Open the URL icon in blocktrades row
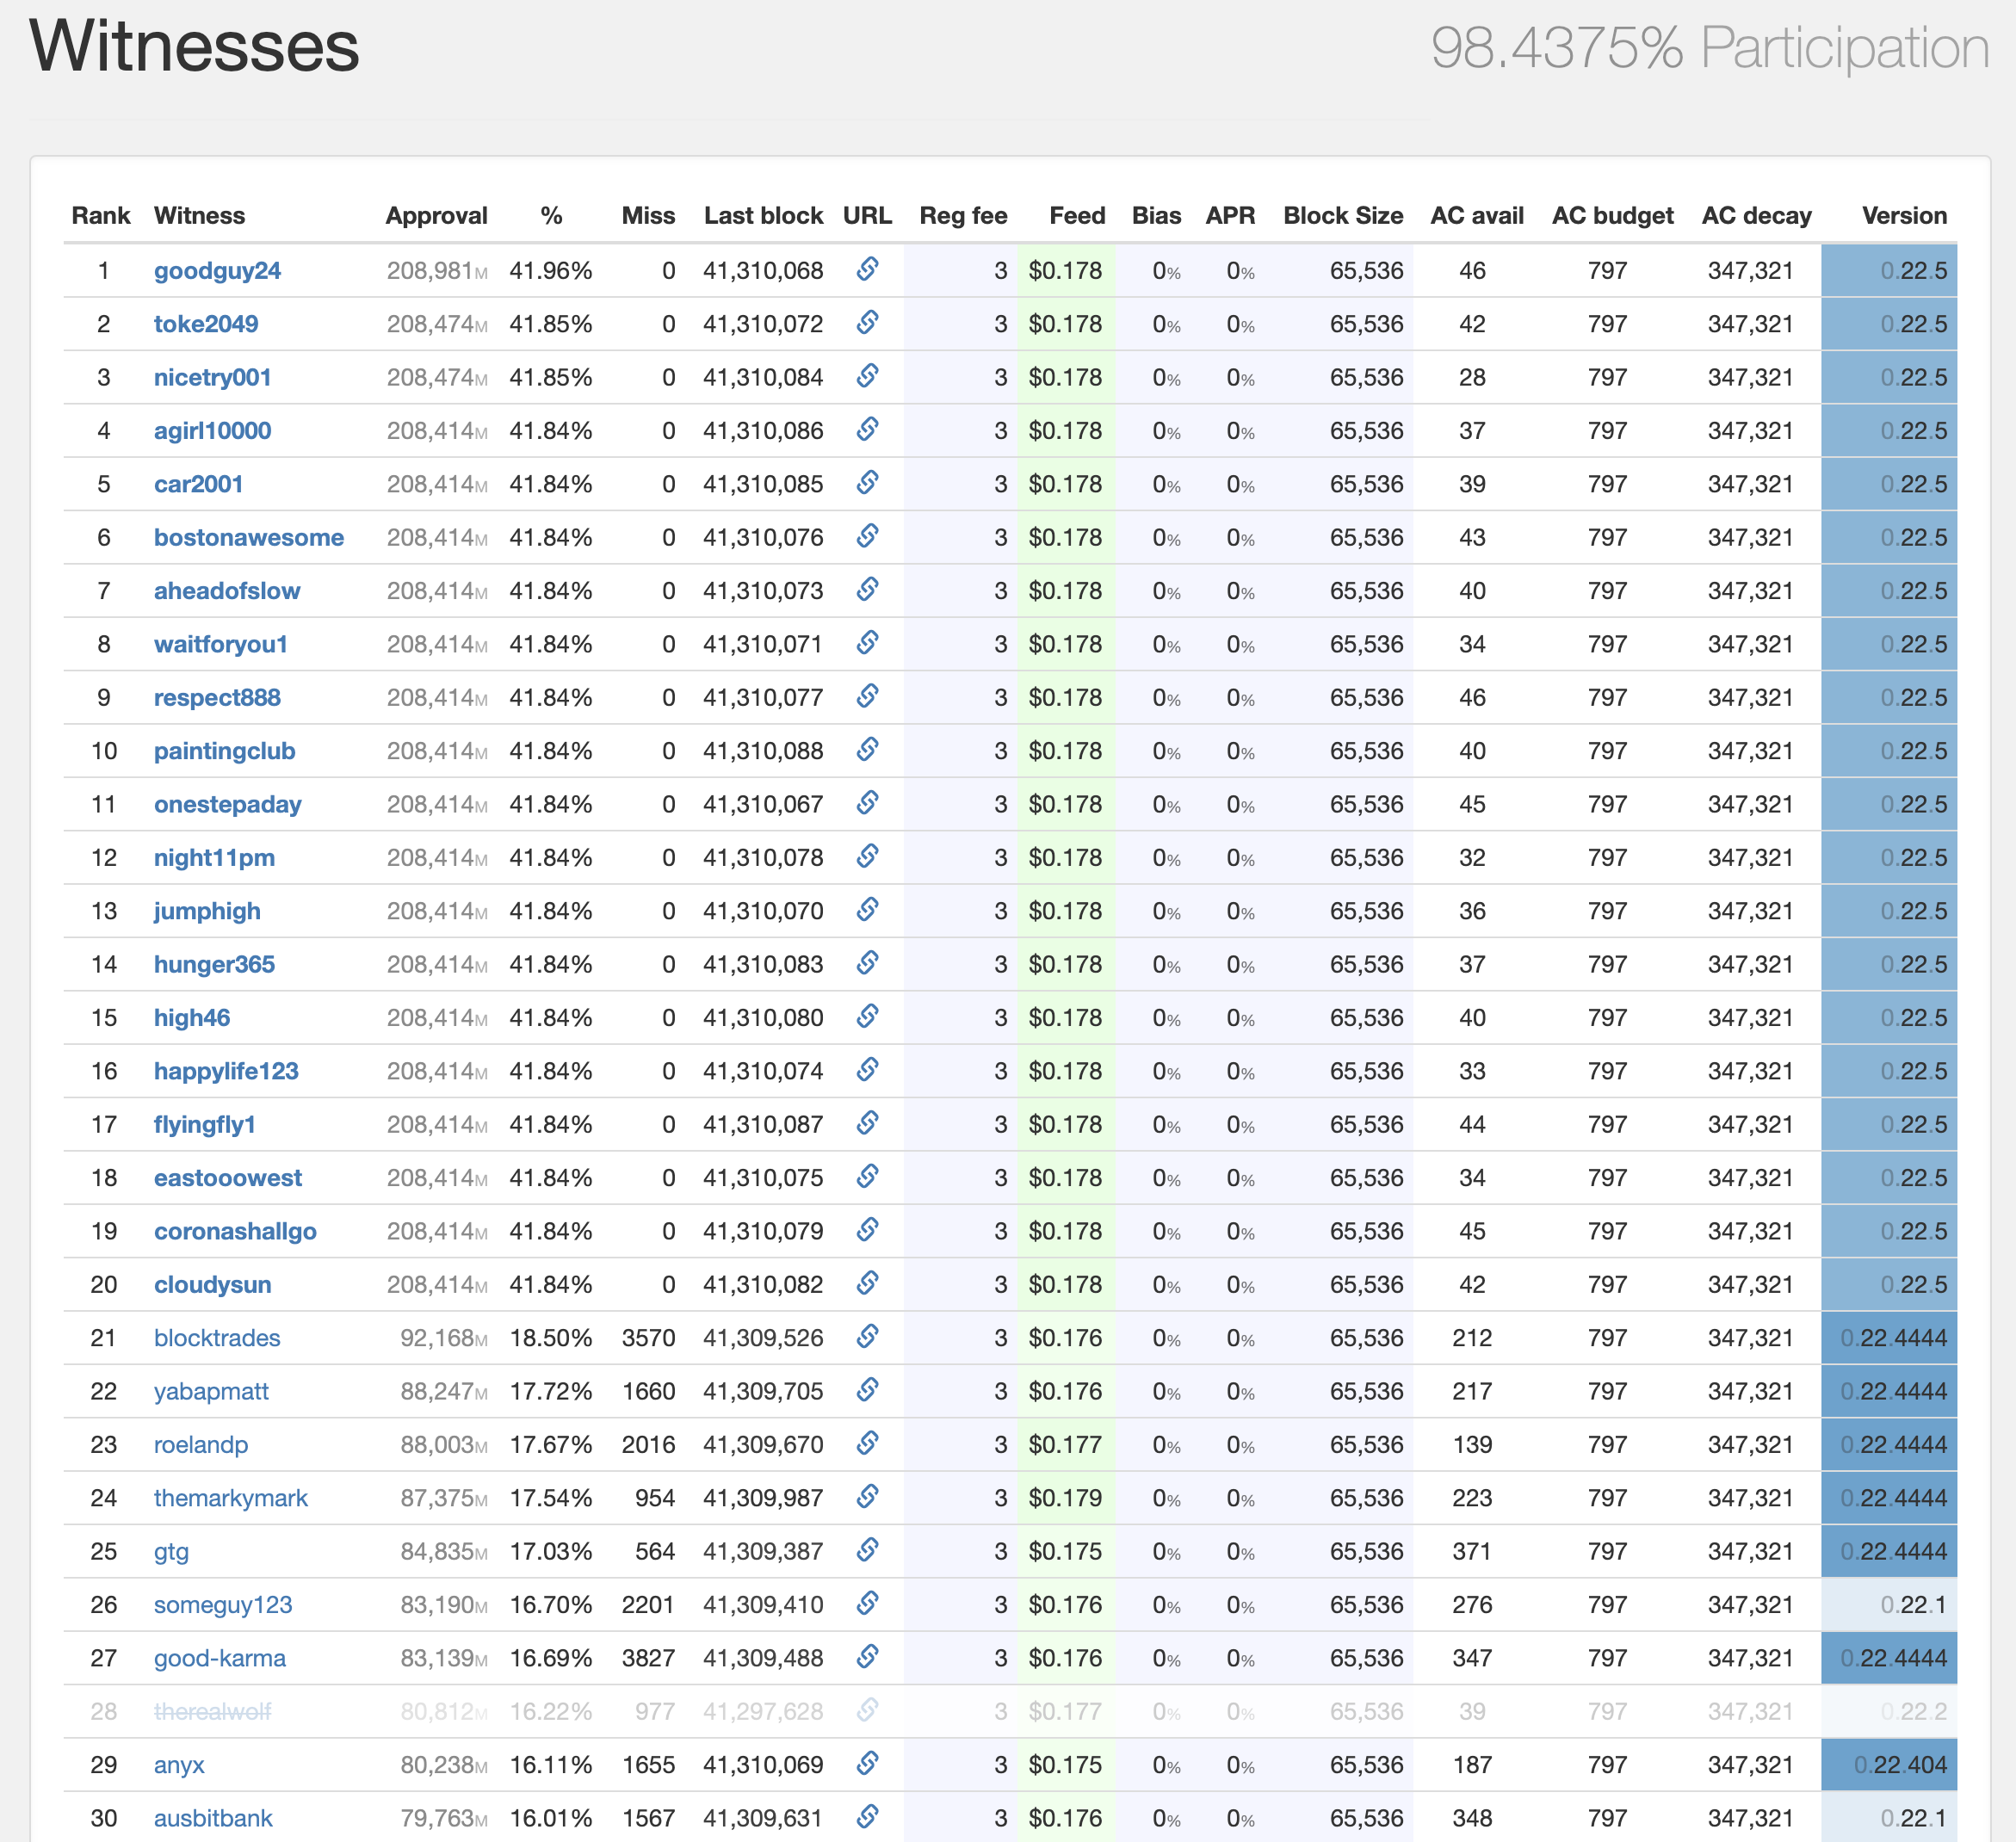The image size is (2016, 1842). click(x=867, y=1336)
